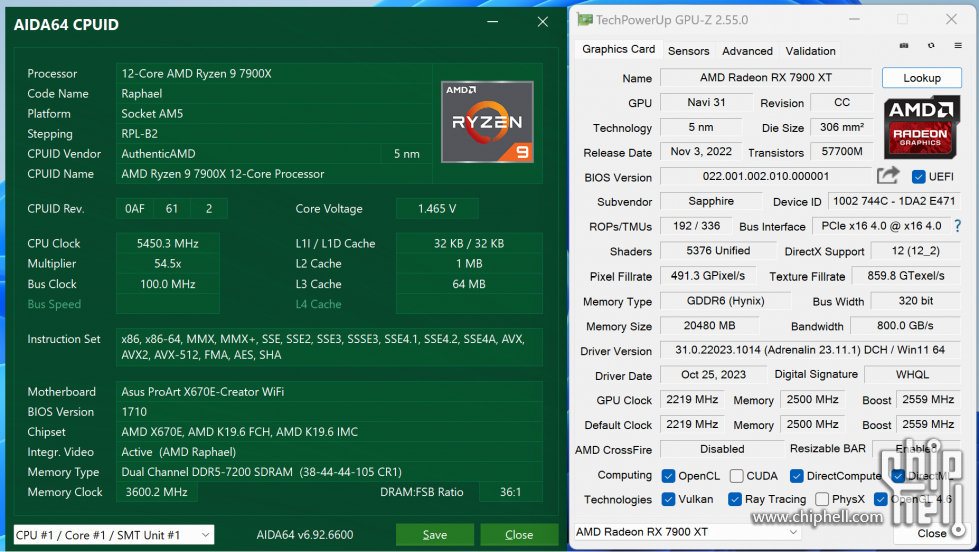
Task: Click the Memory Type field GDDR6 (Hynix)
Action: (726, 300)
